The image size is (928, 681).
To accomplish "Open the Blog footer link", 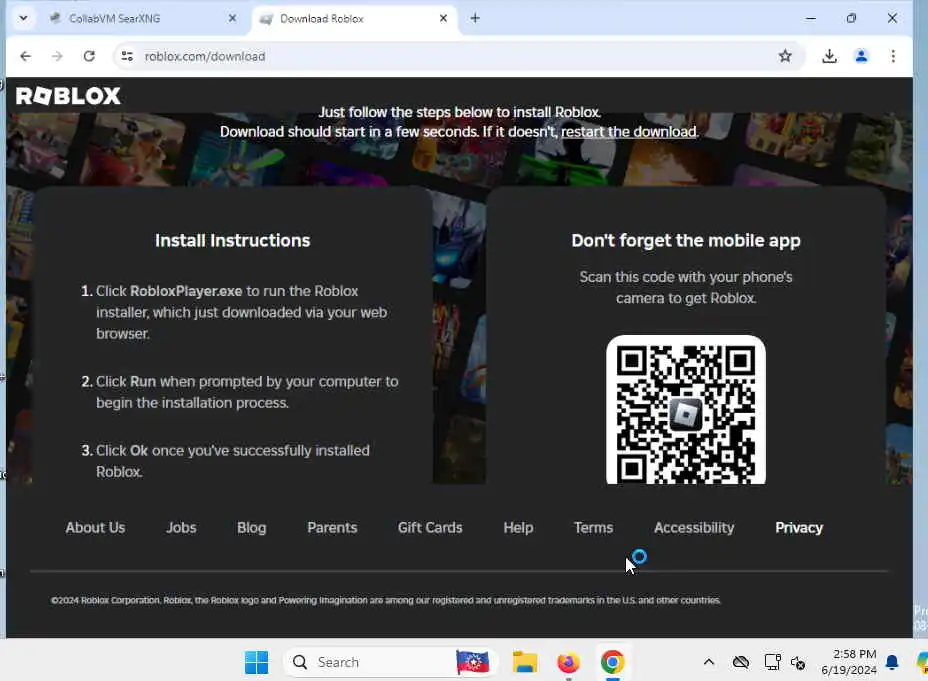I will click(x=252, y=528).
